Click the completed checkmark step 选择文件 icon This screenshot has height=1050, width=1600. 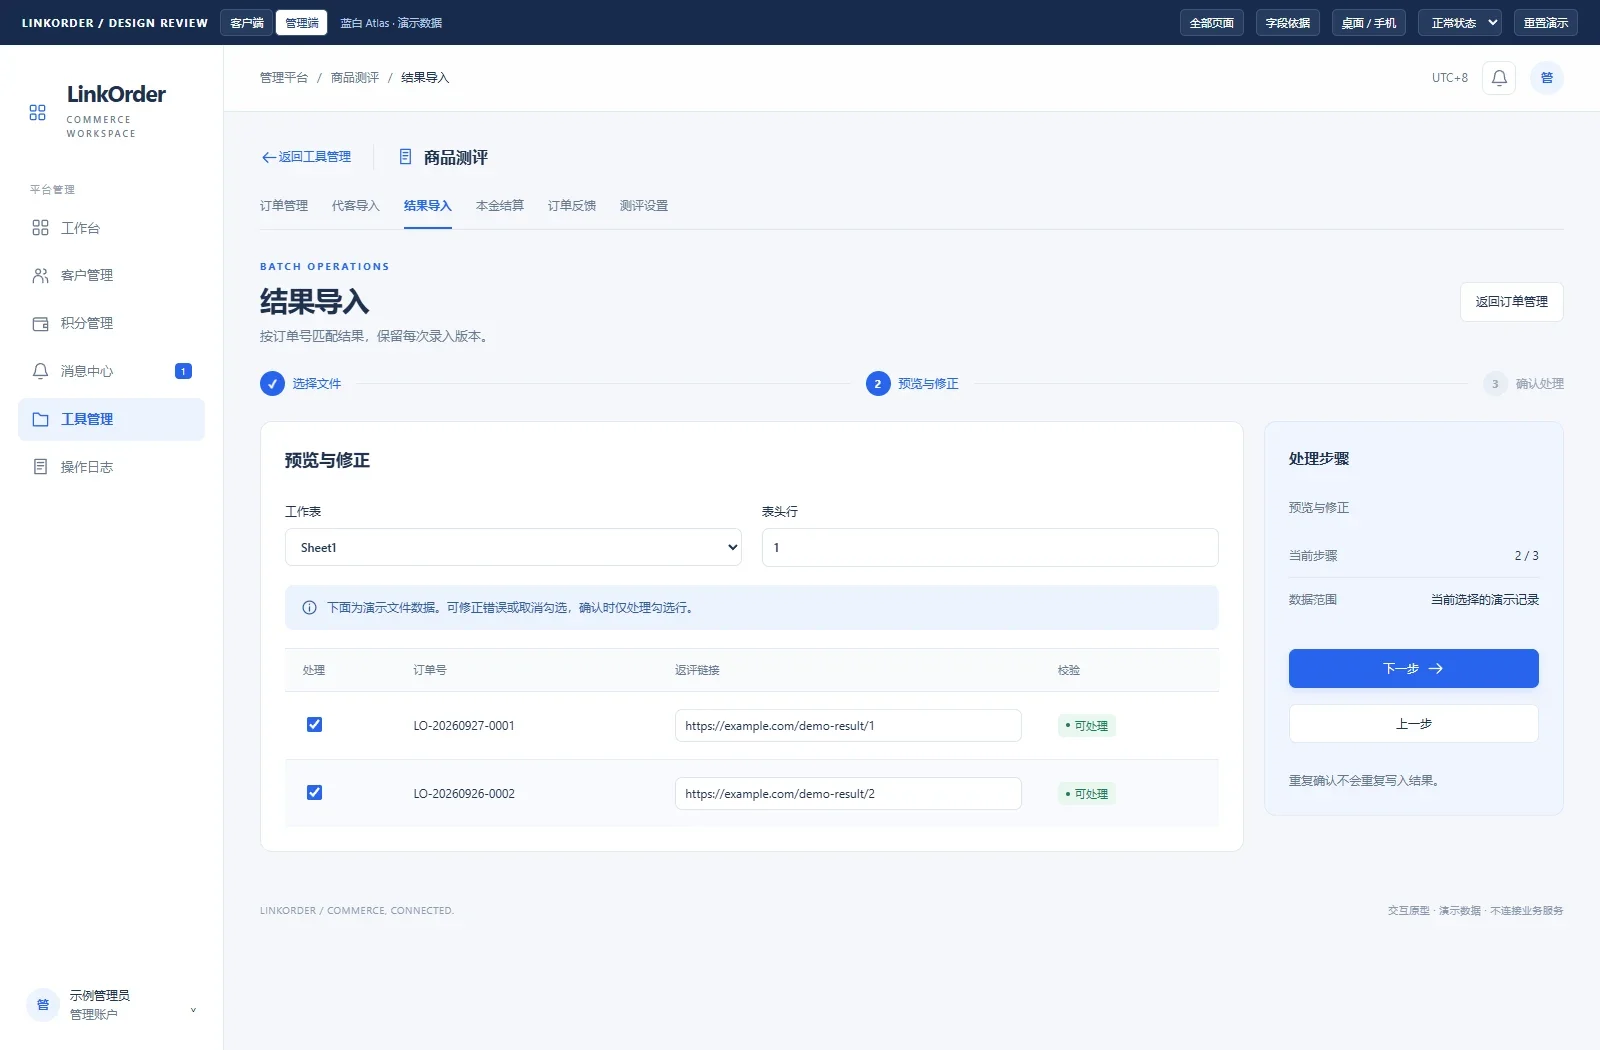point(272,384)
